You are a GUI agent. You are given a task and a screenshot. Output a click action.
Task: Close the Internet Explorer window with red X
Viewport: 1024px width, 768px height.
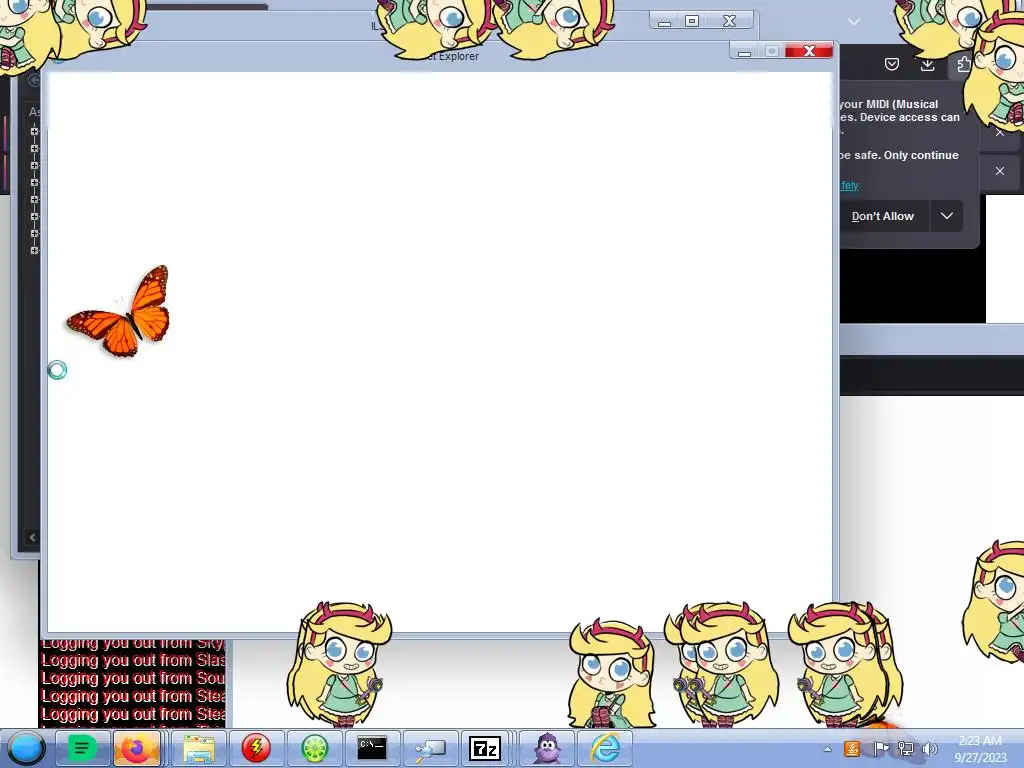[x=809, y=51]
